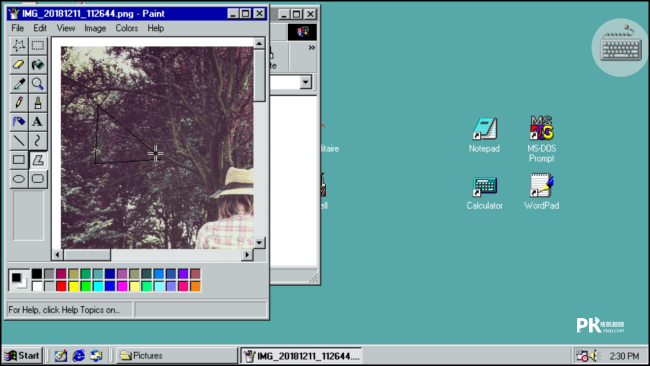Viewport: 650px width, 366px height.
Task: Click the horizontal scrollbar right arrow
Action: (x=247, y=255)
